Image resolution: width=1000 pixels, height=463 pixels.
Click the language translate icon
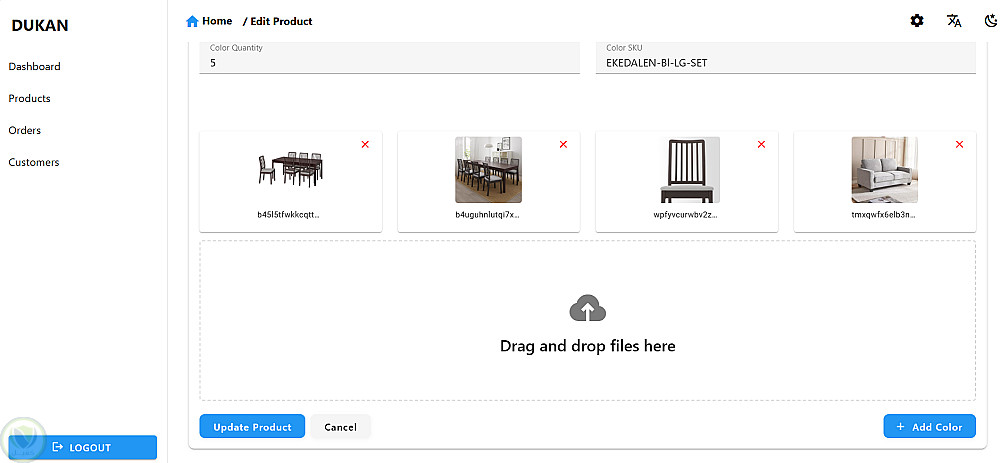pyautogui.click(x=954, y=21)
